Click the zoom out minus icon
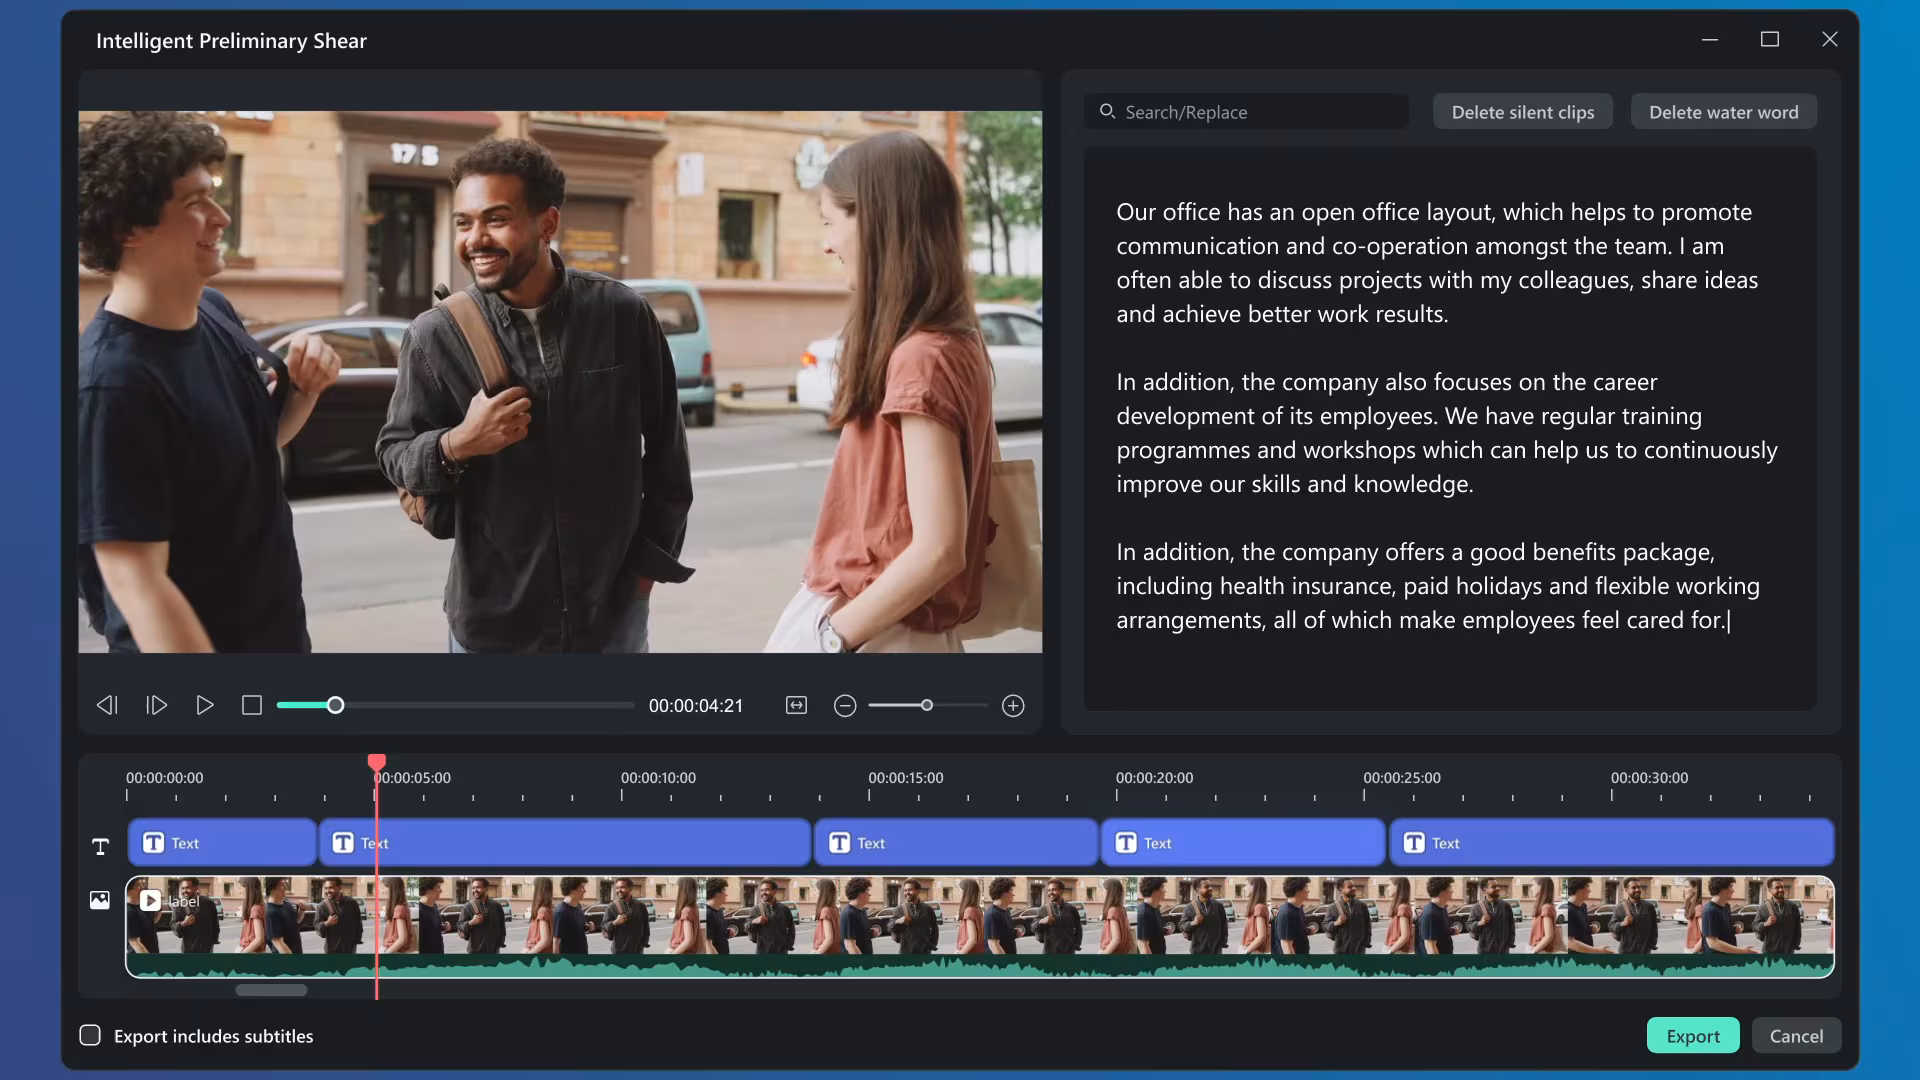The width and height of the screenshot is (1920, 1080). [x=845, y=706]
